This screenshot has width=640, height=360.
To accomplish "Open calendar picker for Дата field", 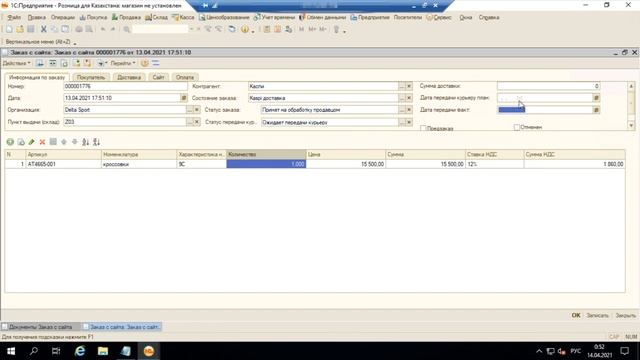I will tap(184, 98).
